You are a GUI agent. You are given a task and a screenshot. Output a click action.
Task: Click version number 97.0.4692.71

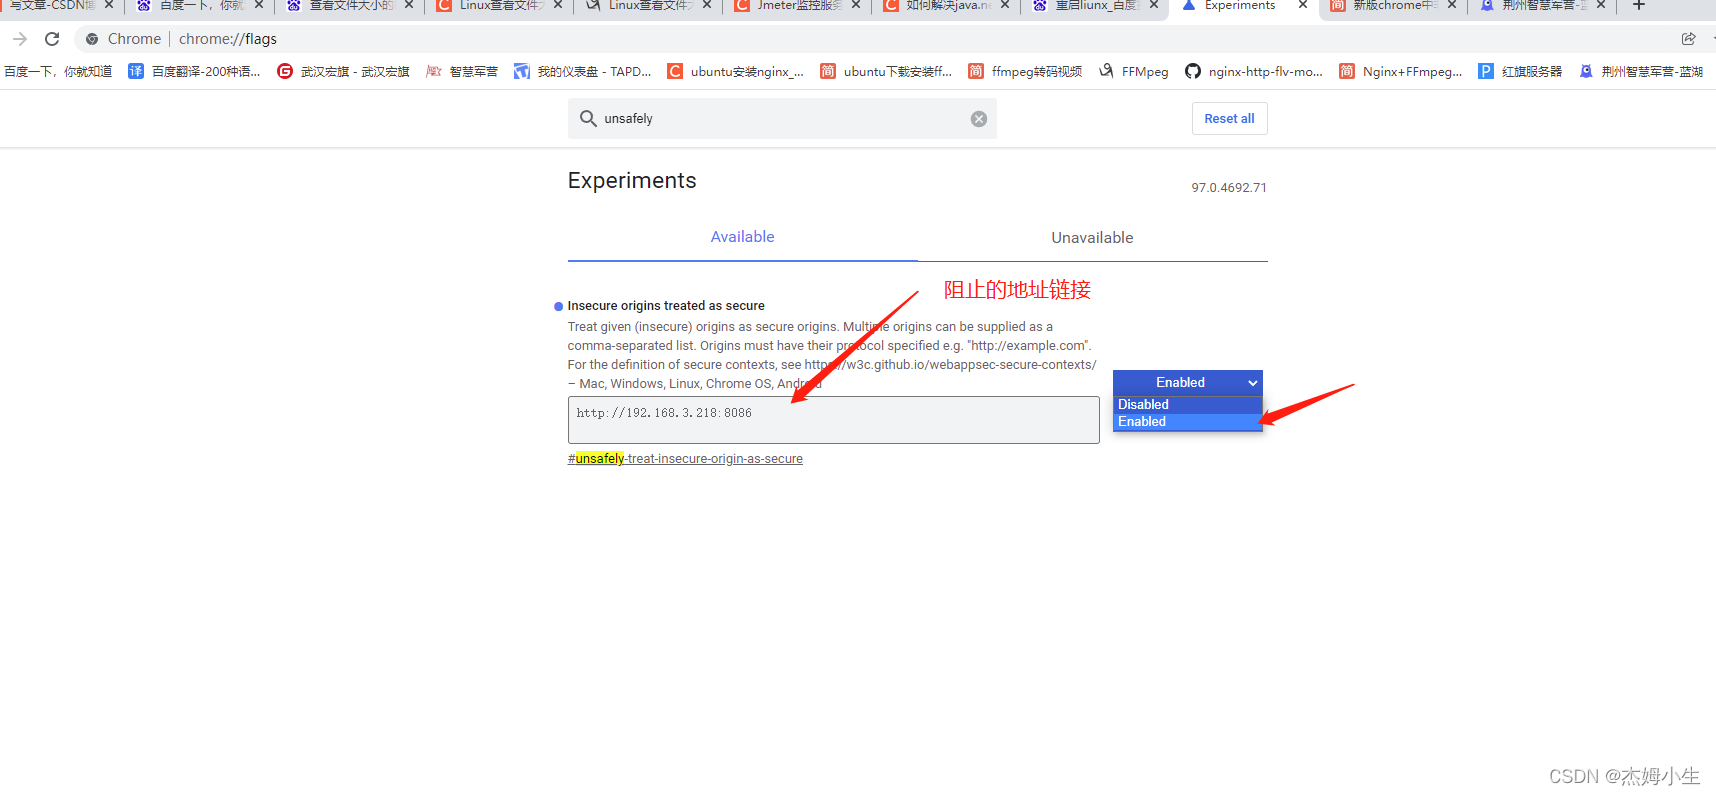1229,188
